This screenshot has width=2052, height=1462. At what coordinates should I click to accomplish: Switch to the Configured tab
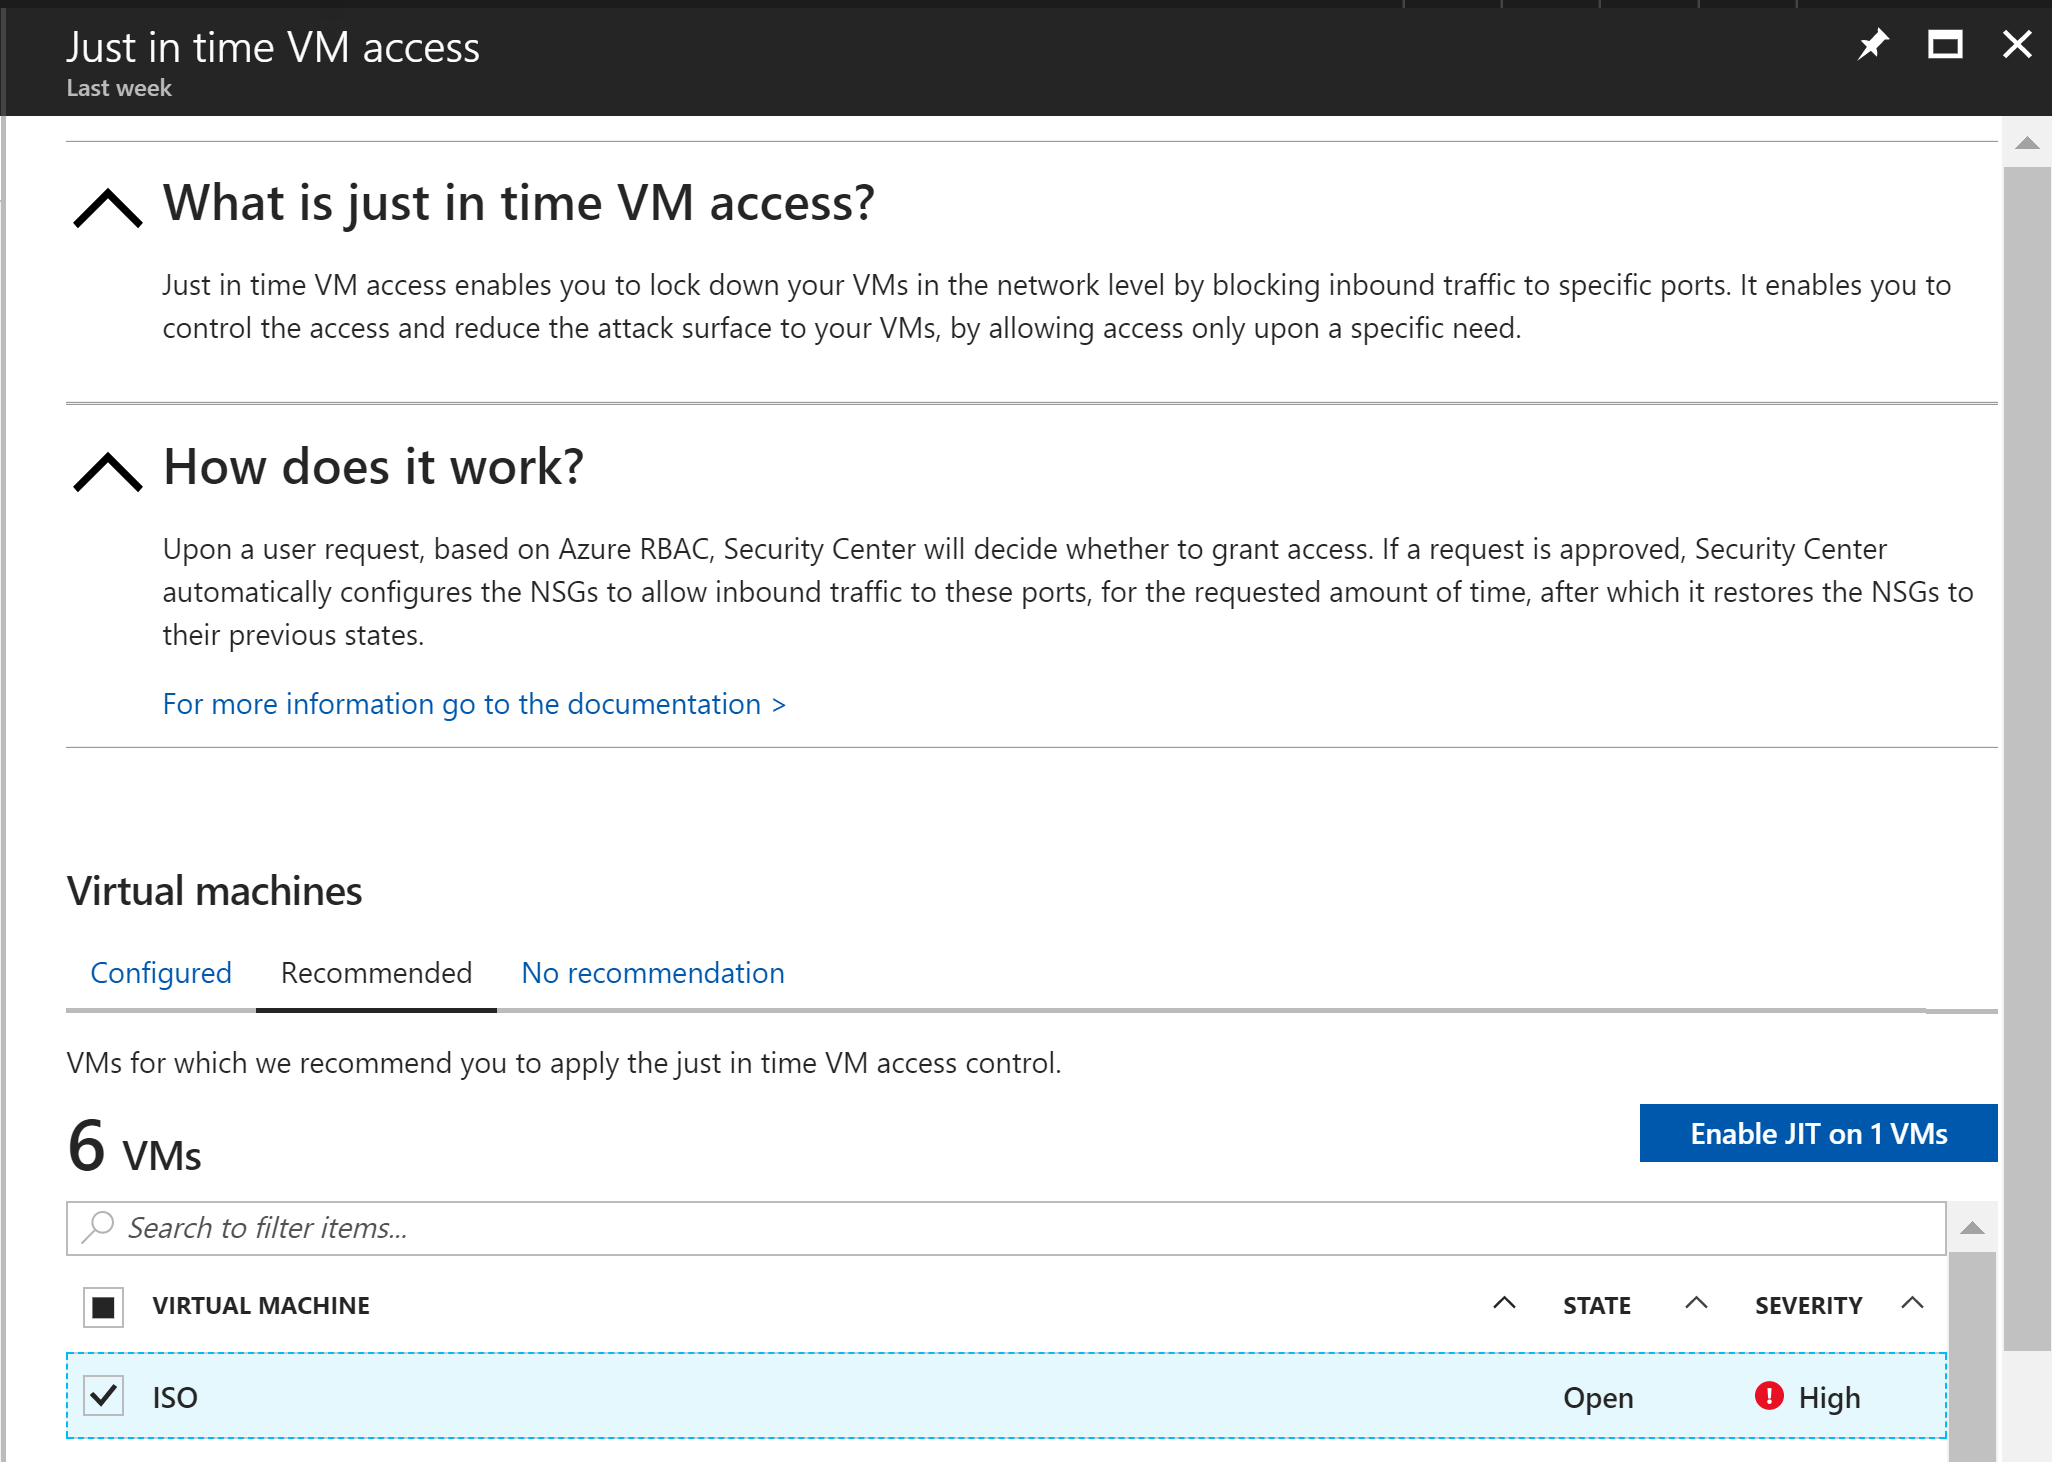(x=161, y=973)
